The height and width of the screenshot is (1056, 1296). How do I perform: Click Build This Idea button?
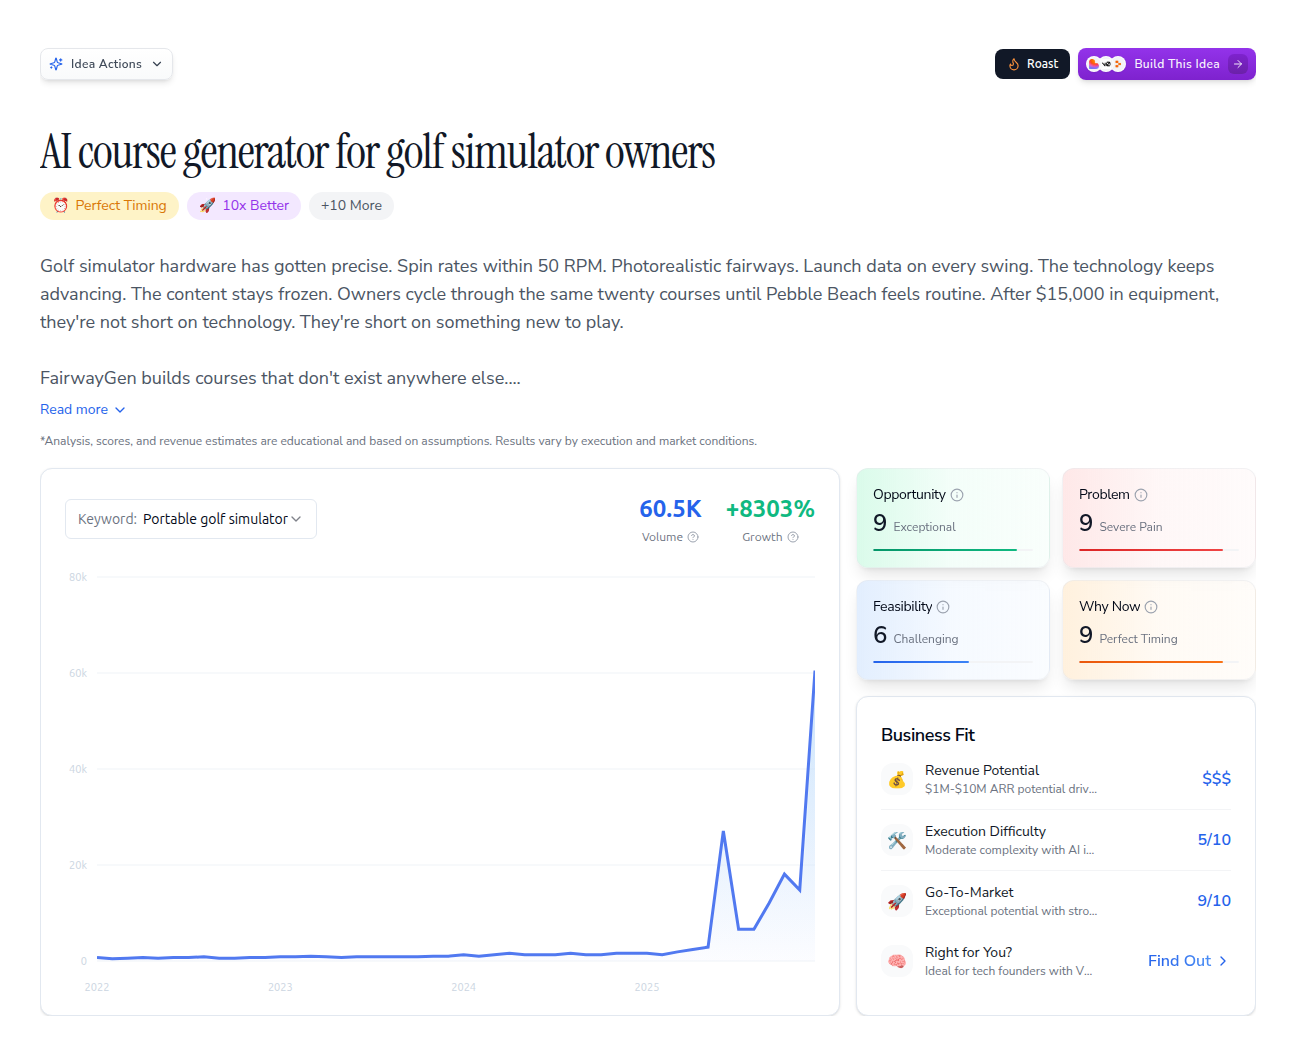[1166, 64]
